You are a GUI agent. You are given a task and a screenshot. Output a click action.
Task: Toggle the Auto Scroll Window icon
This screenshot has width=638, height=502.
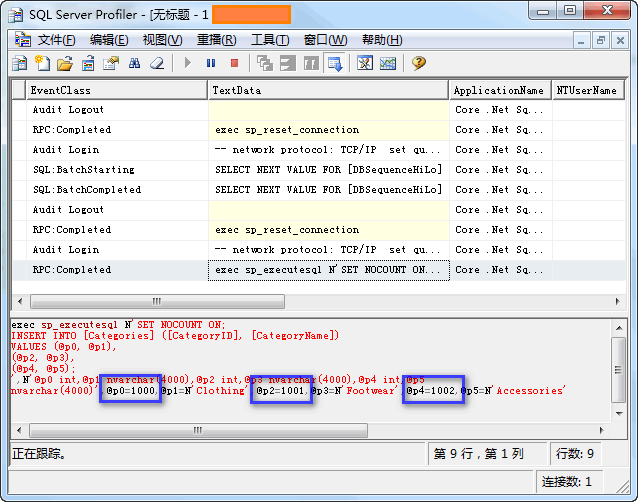(334, 63)
